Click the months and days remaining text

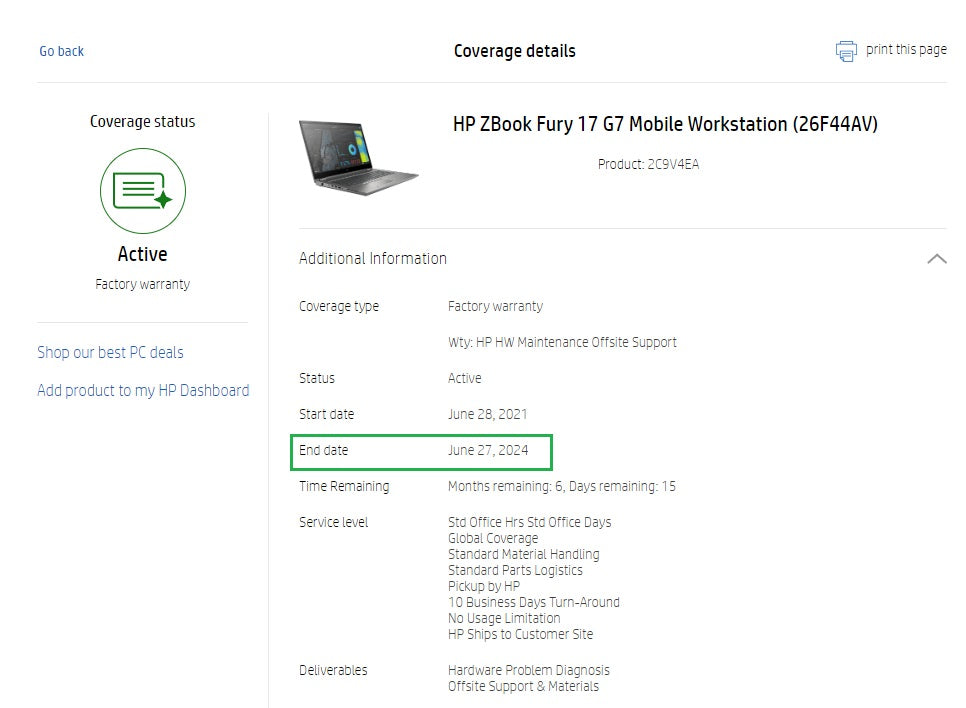click(561, 487)
